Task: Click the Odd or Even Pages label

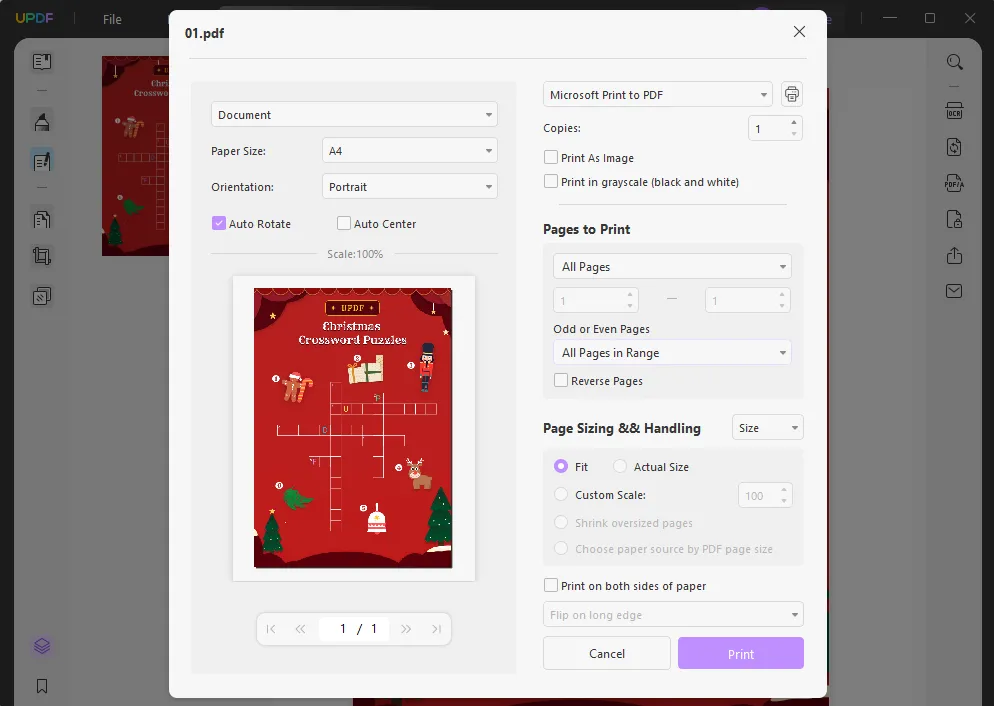Action: tap(601, 329)
